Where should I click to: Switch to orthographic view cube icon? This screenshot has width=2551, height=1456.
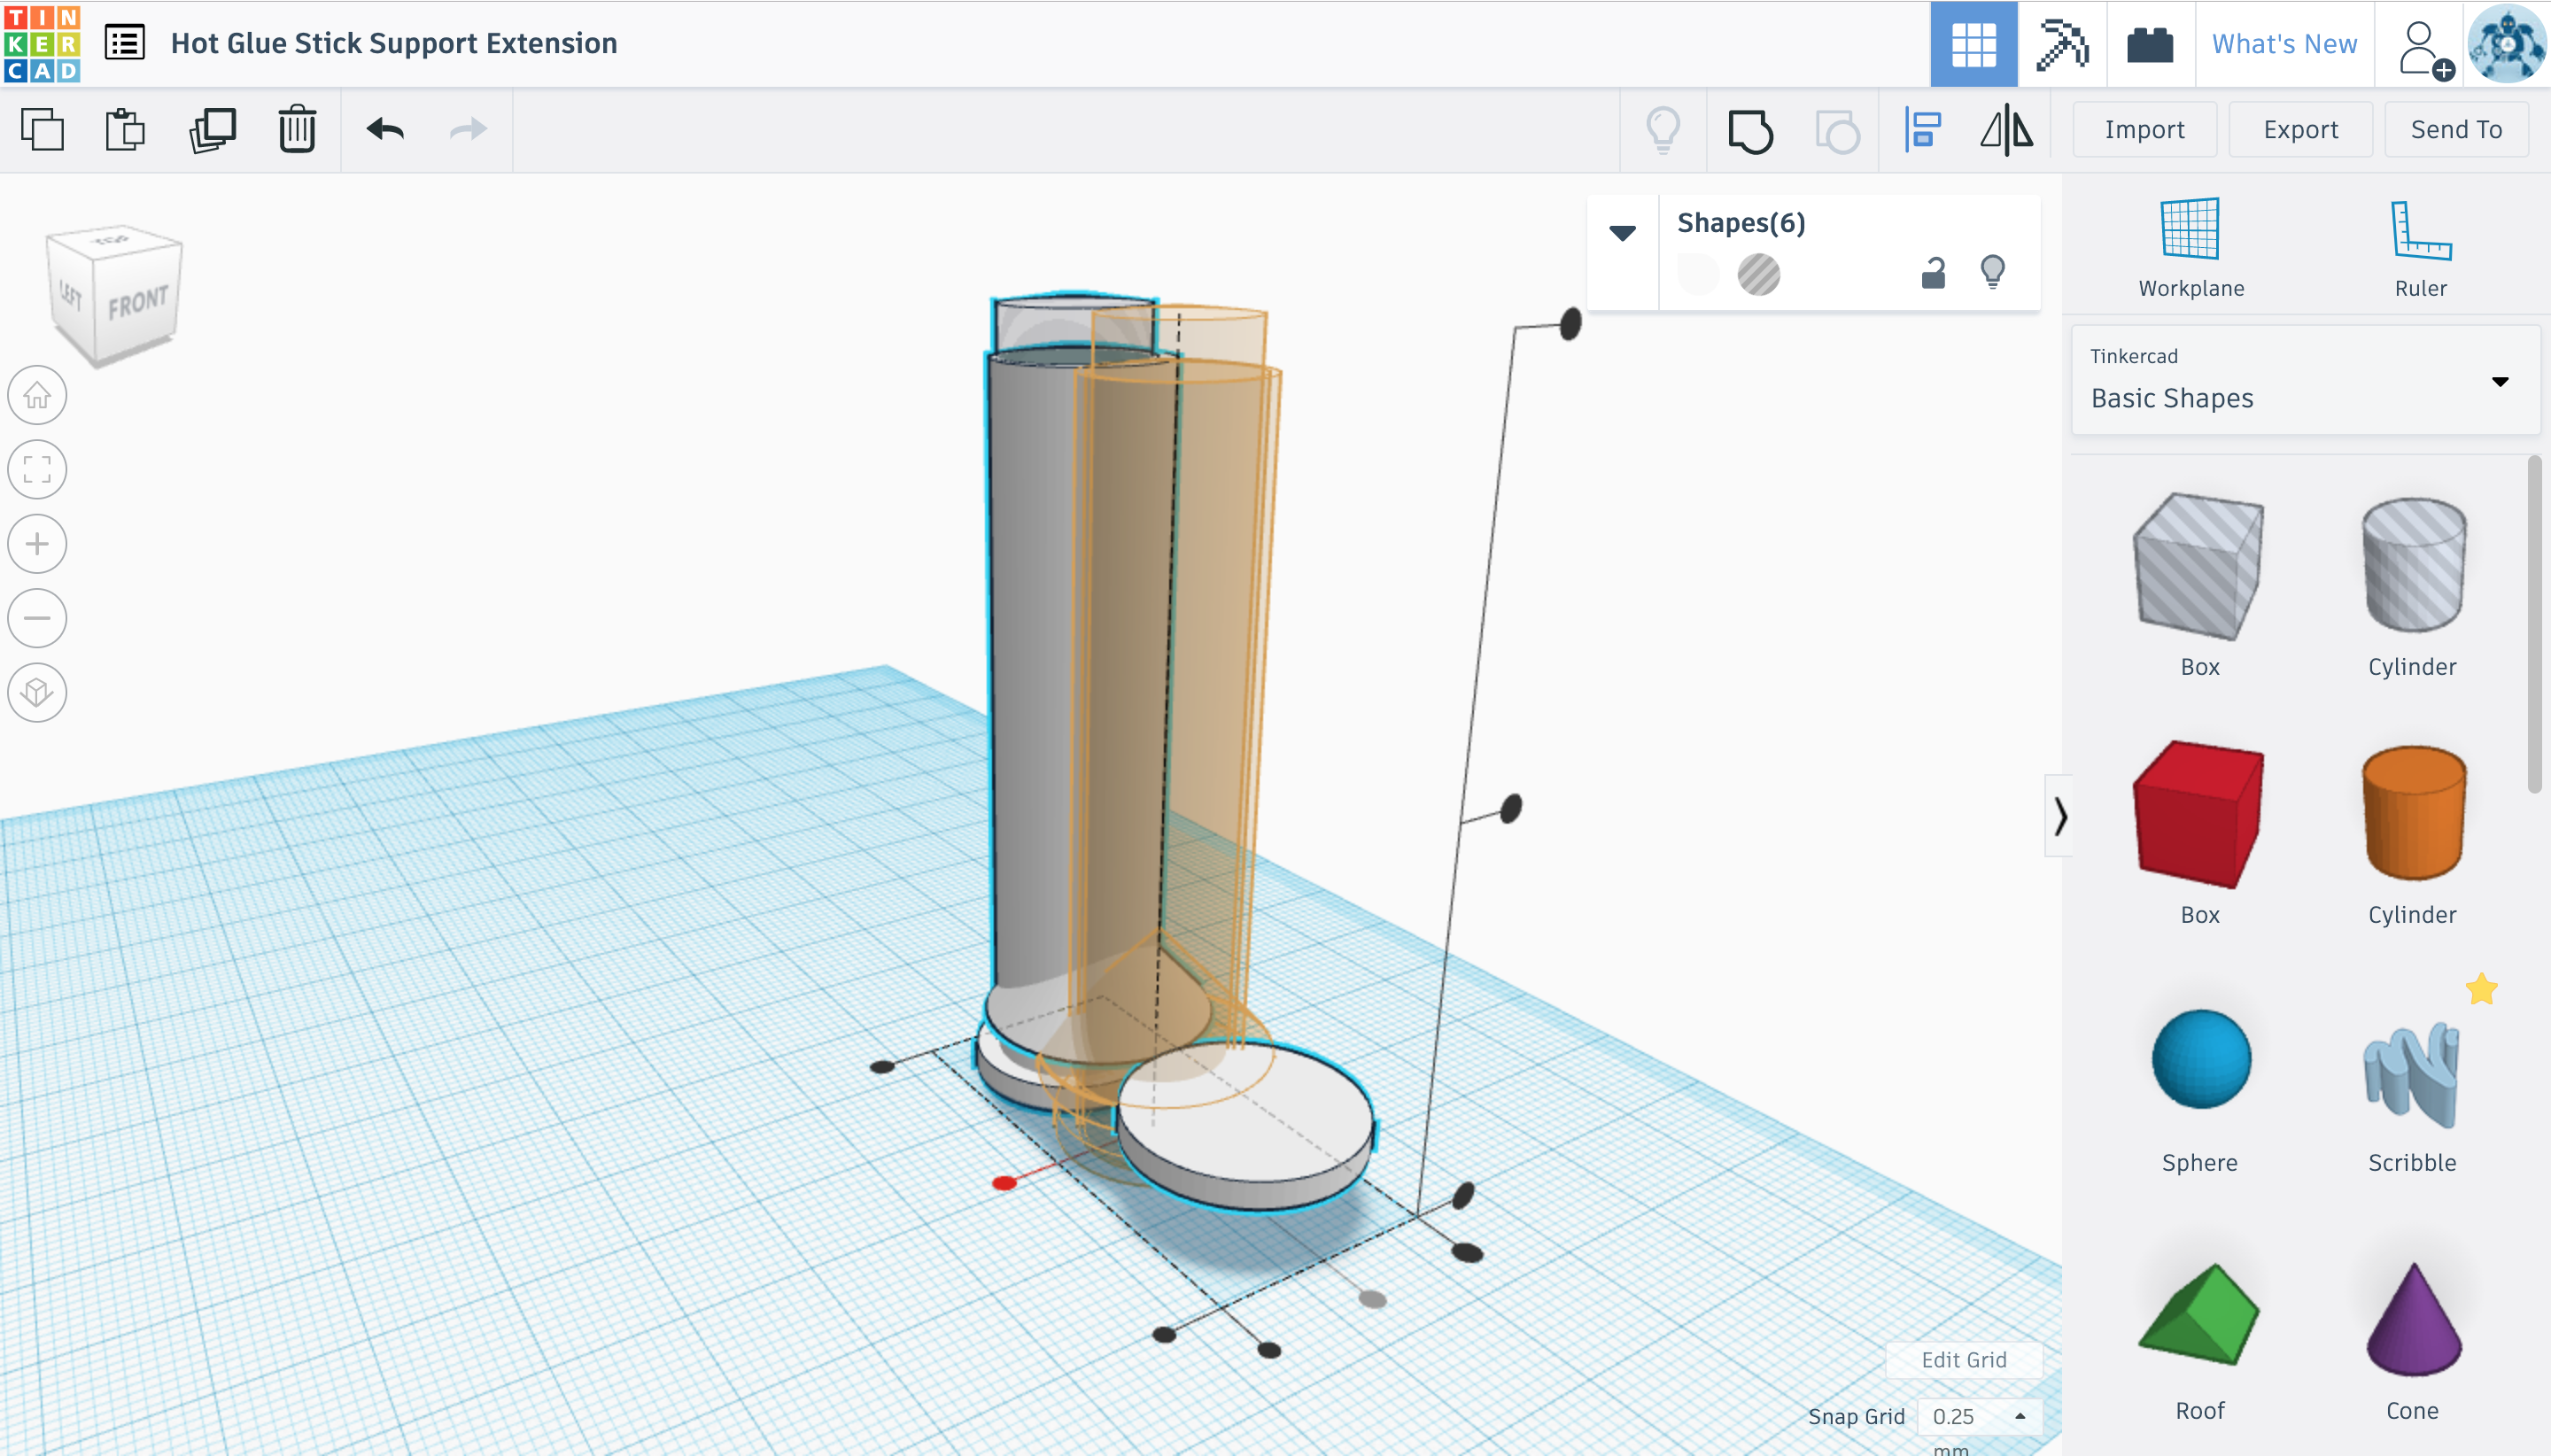tap(37, 692)
